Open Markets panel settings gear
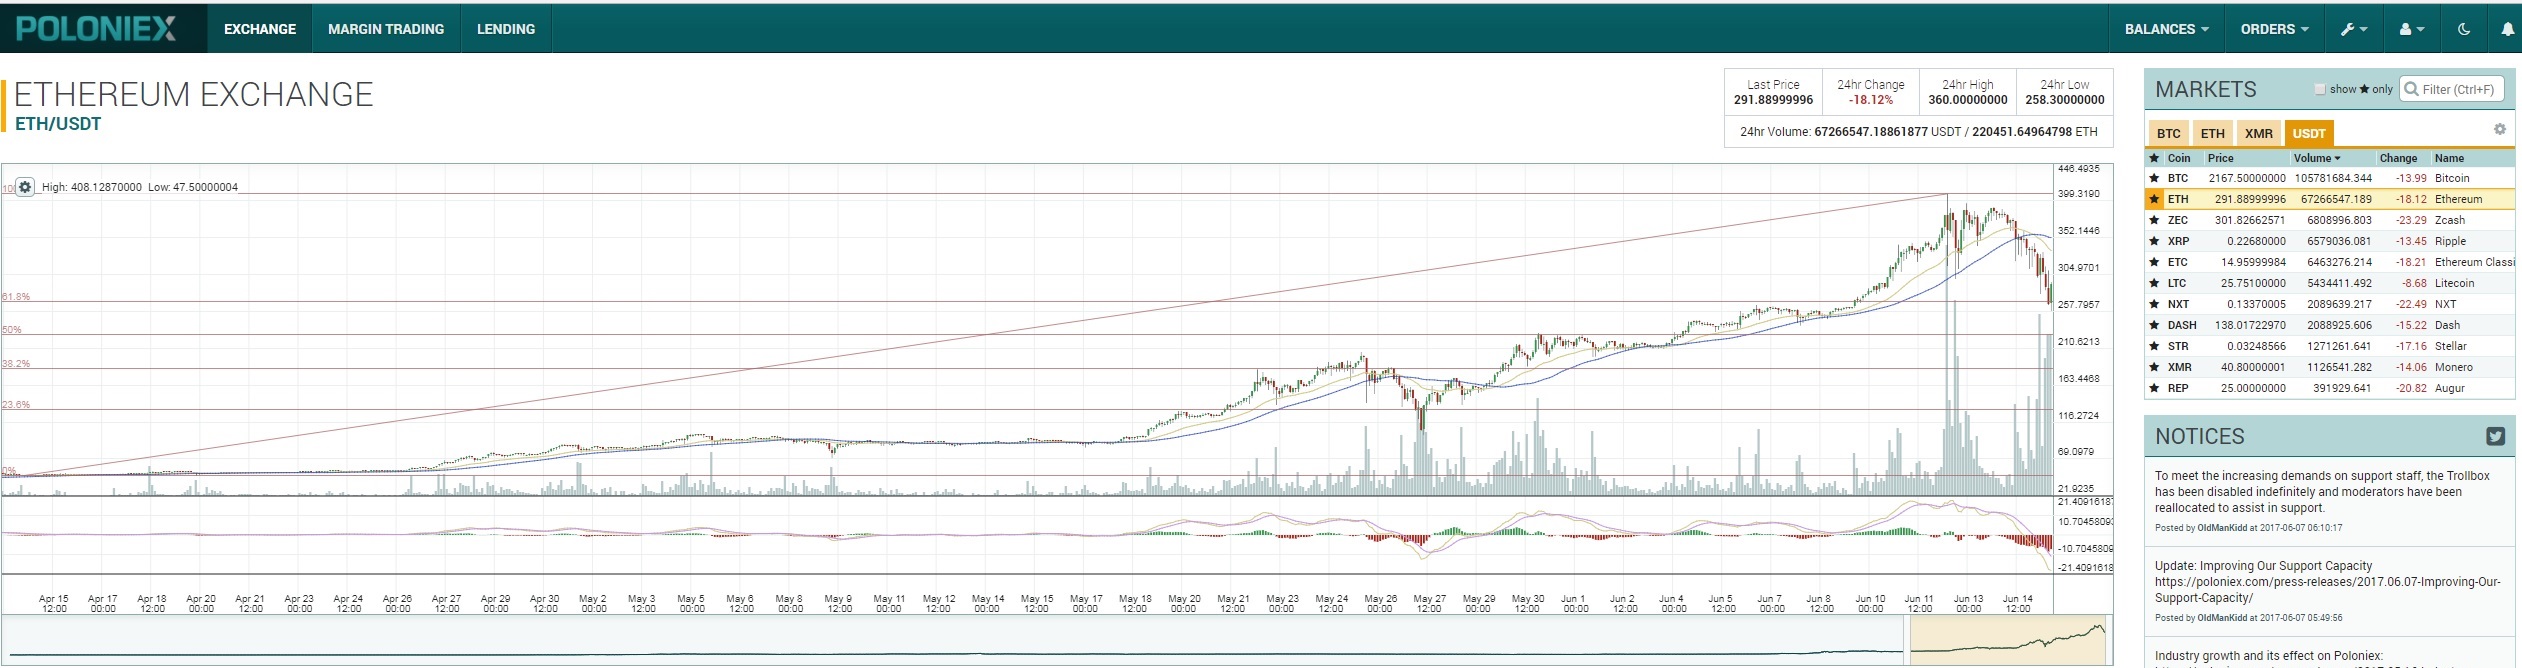This screenshot has width=2522, height=668. point(2499,129)
